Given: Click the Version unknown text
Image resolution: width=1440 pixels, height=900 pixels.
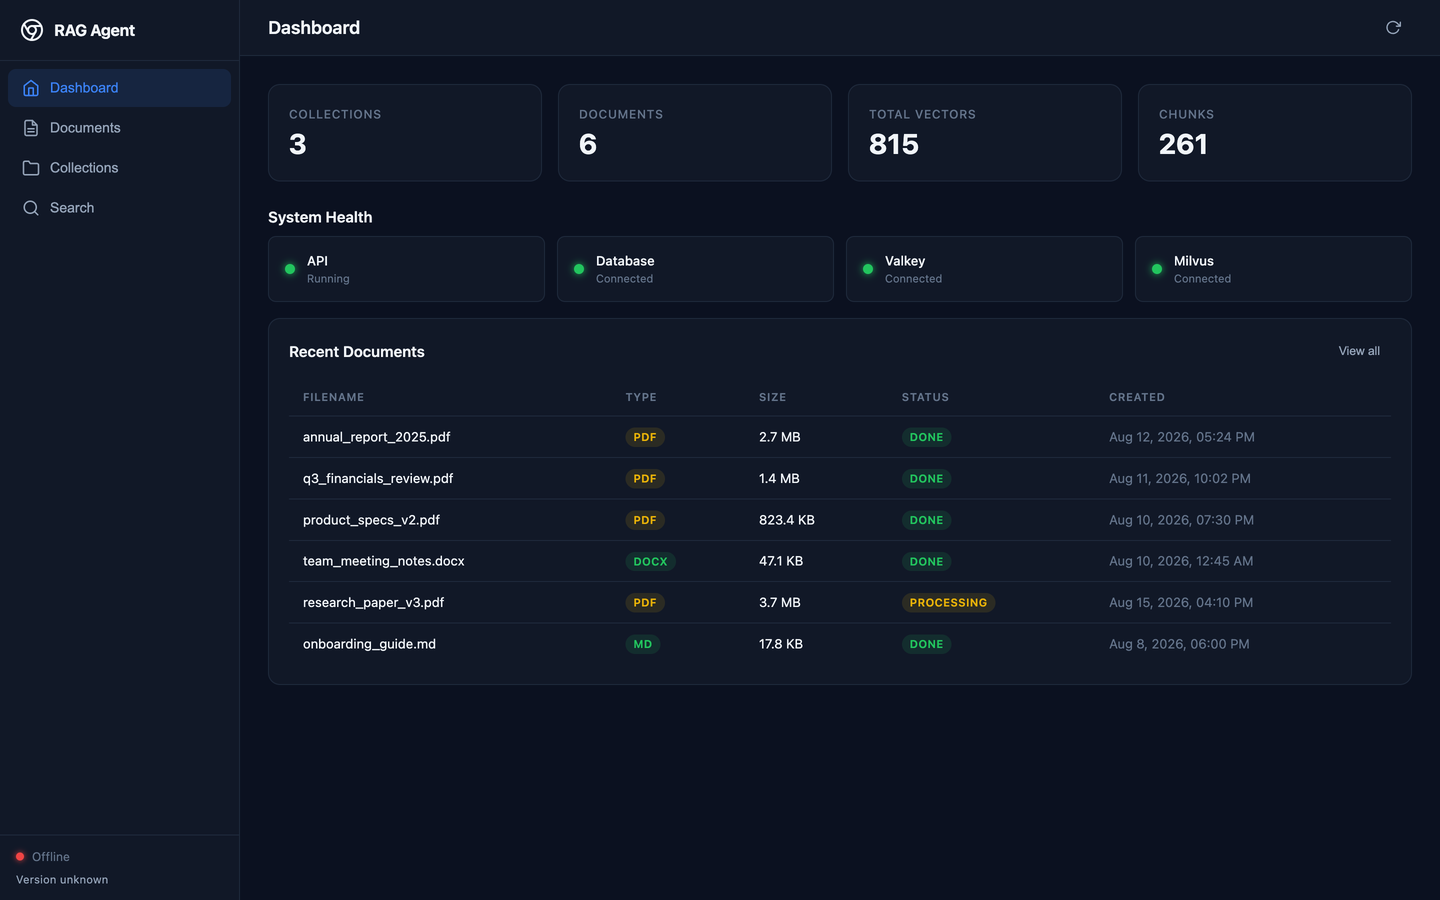Looking at the screenshot, I should pos(62,880).
